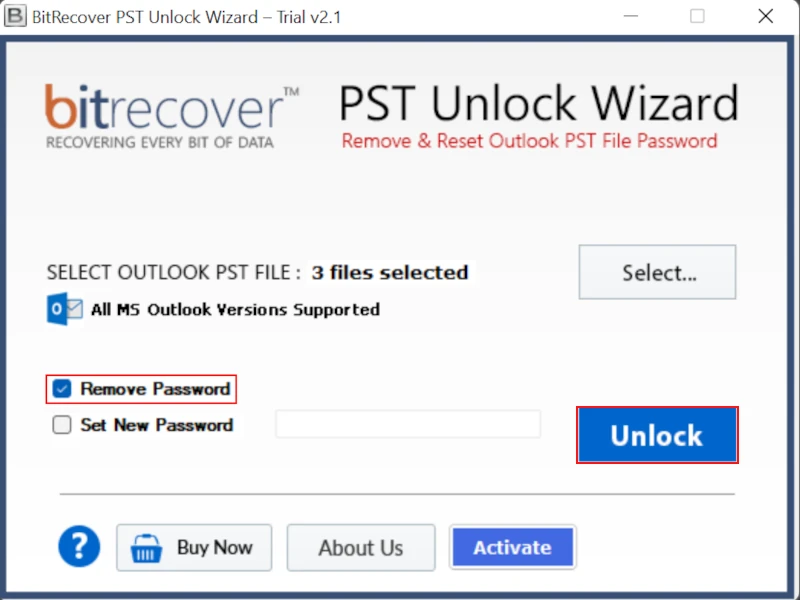Click the Outlook envelope icon
Viewport: 800px width, 600px height.
click(x=65, y=309)
